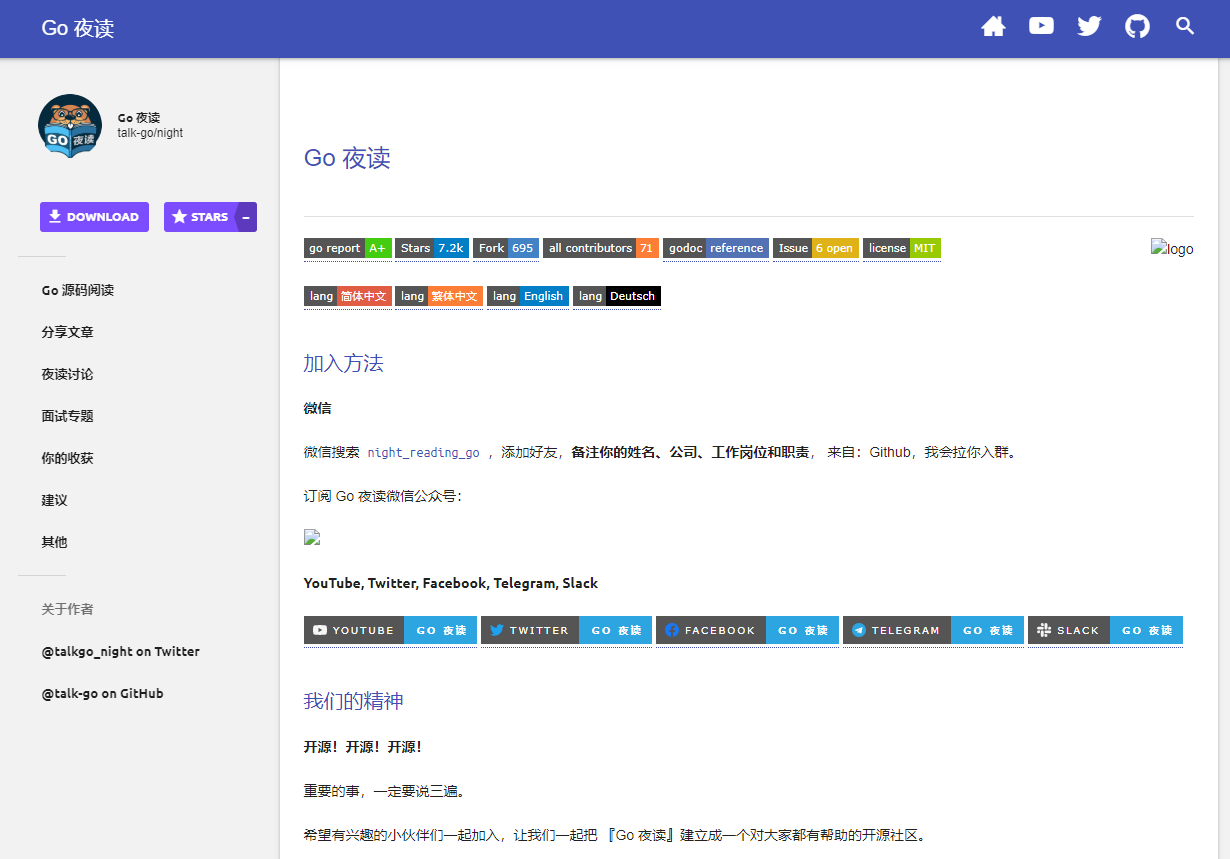
Task: Open 你的收获 in sidebar
Action: pos(67,458)
